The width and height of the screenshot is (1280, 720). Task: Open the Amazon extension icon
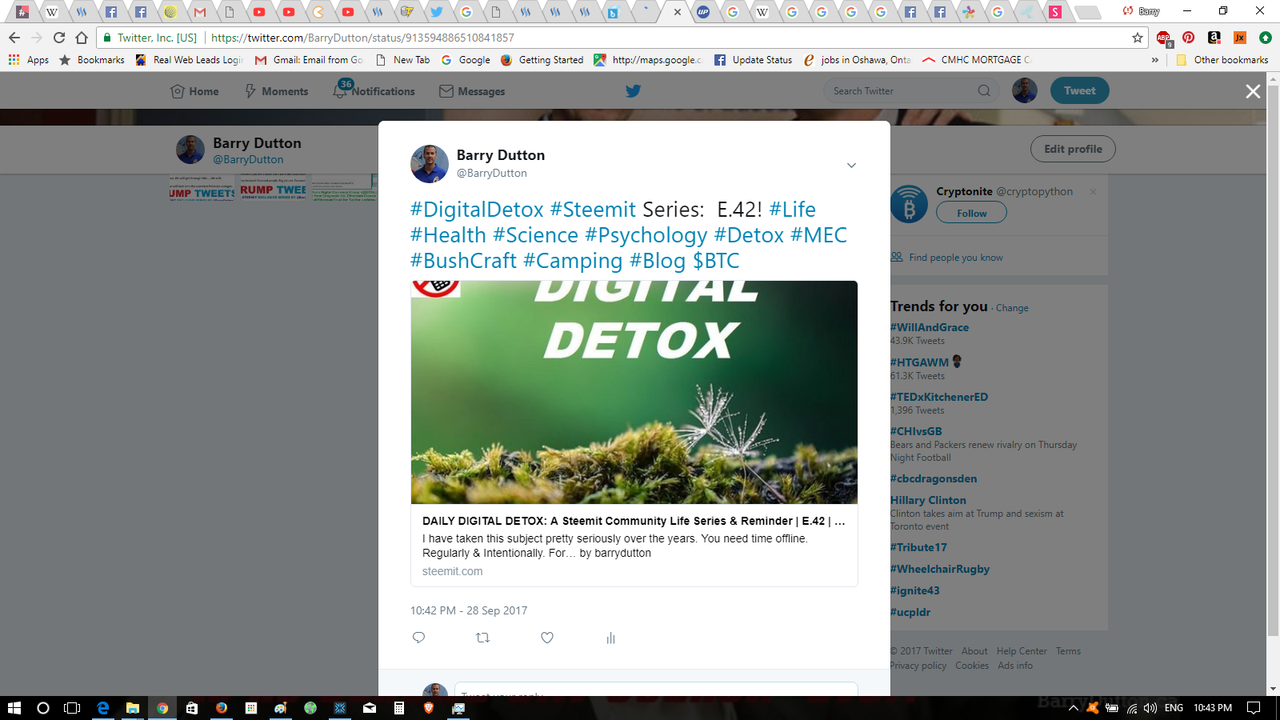(1214, 38)
